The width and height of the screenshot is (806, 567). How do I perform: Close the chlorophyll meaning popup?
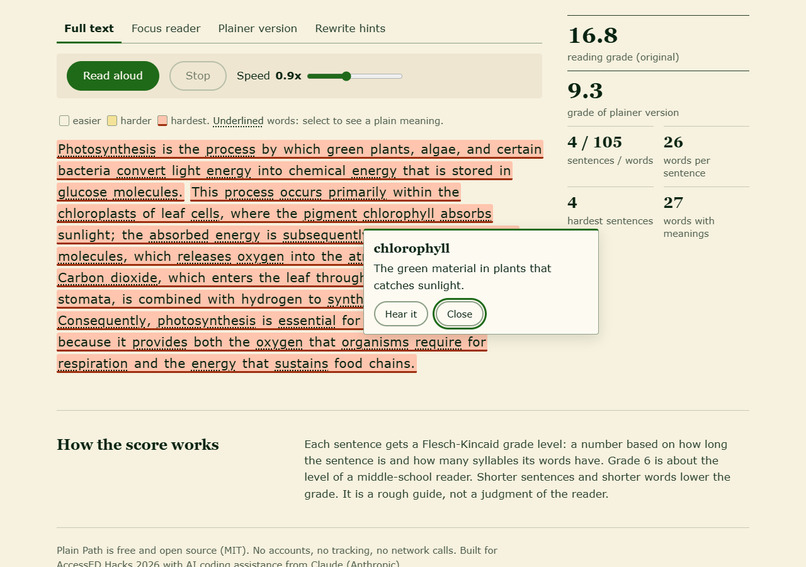(x=459, y=314)
